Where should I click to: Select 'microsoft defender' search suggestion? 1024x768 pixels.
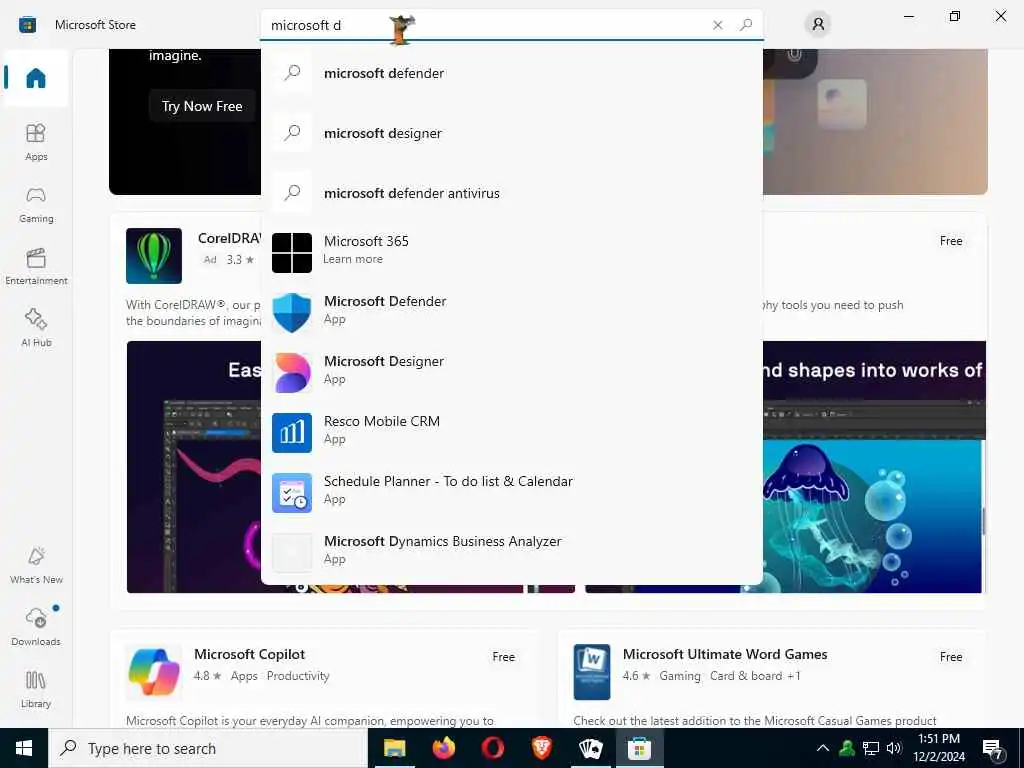511,73
